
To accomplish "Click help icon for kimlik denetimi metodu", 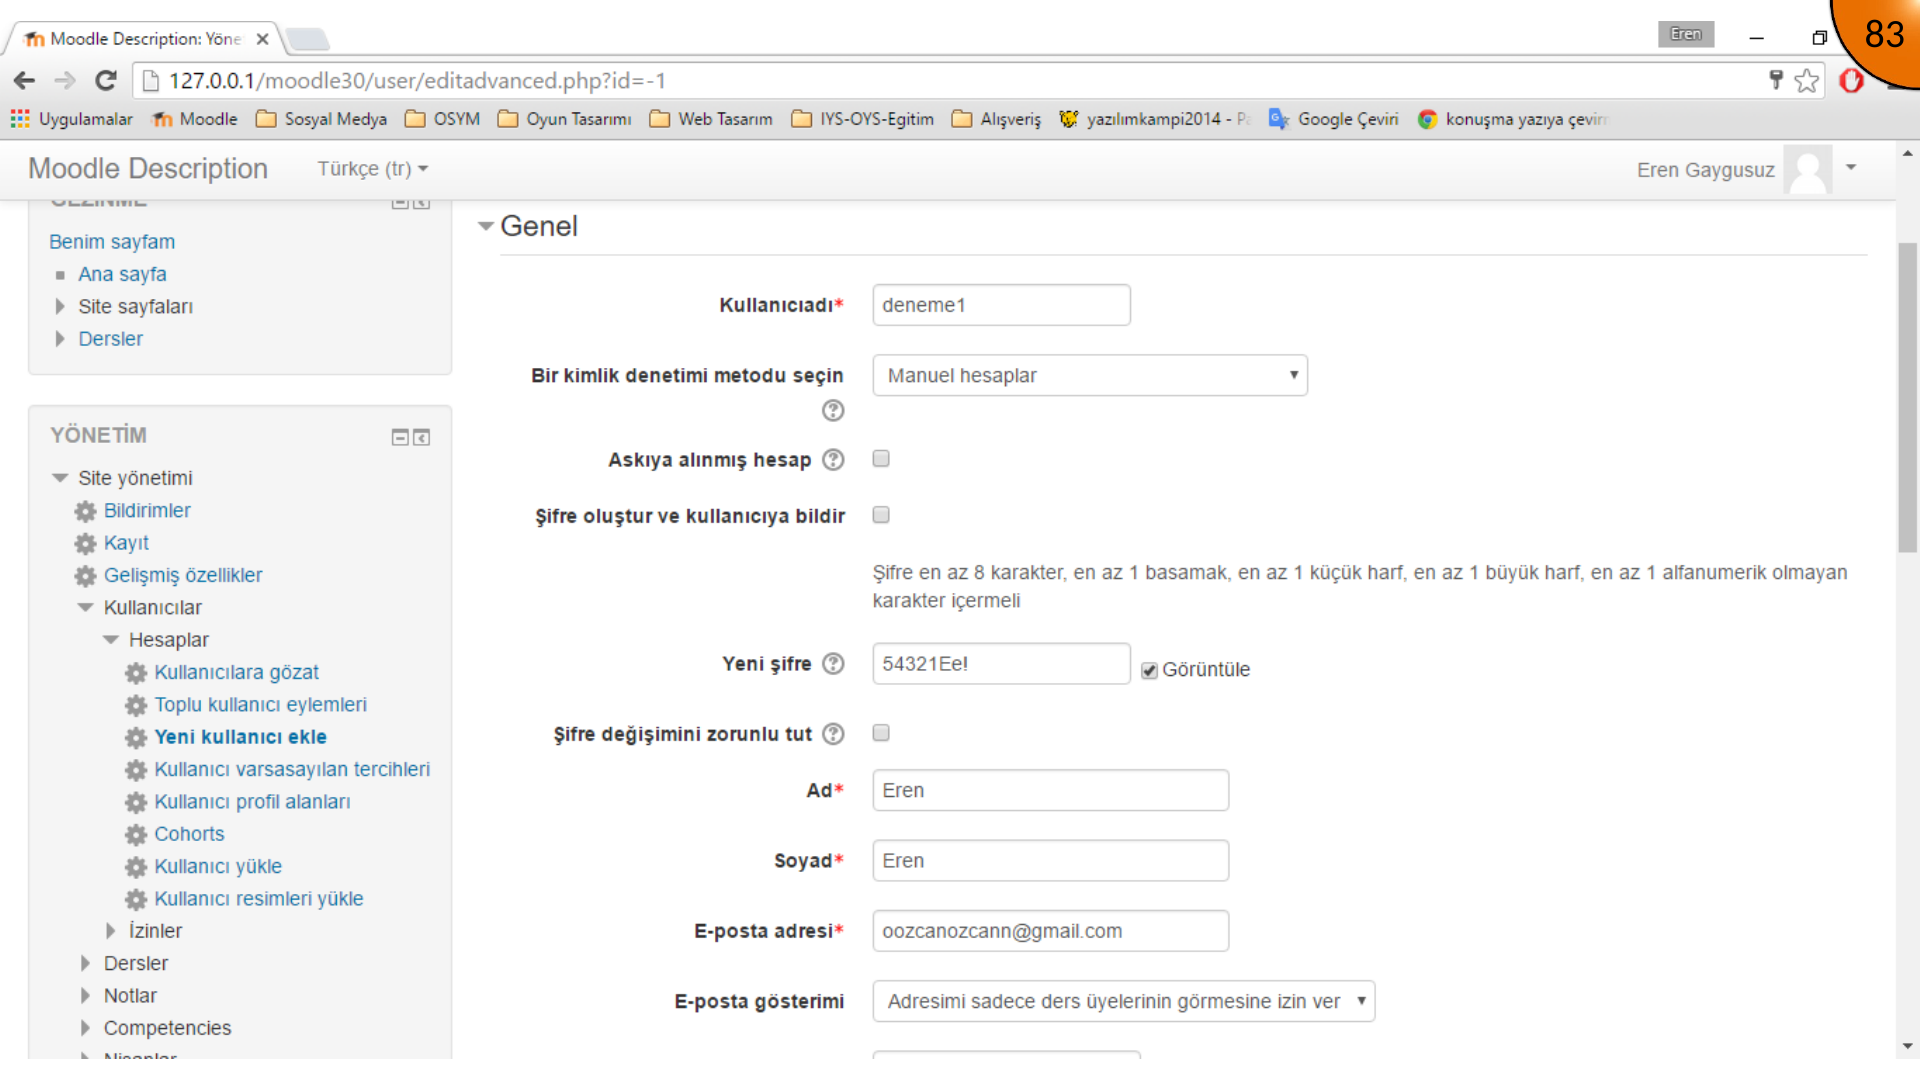I will pos(833,411).
